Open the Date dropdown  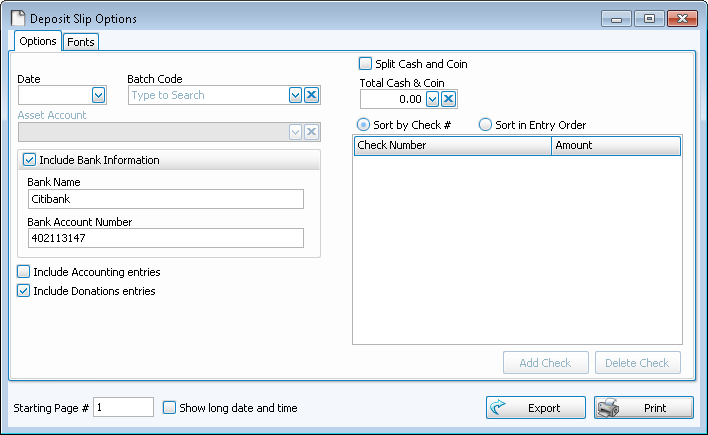point(99,95)
